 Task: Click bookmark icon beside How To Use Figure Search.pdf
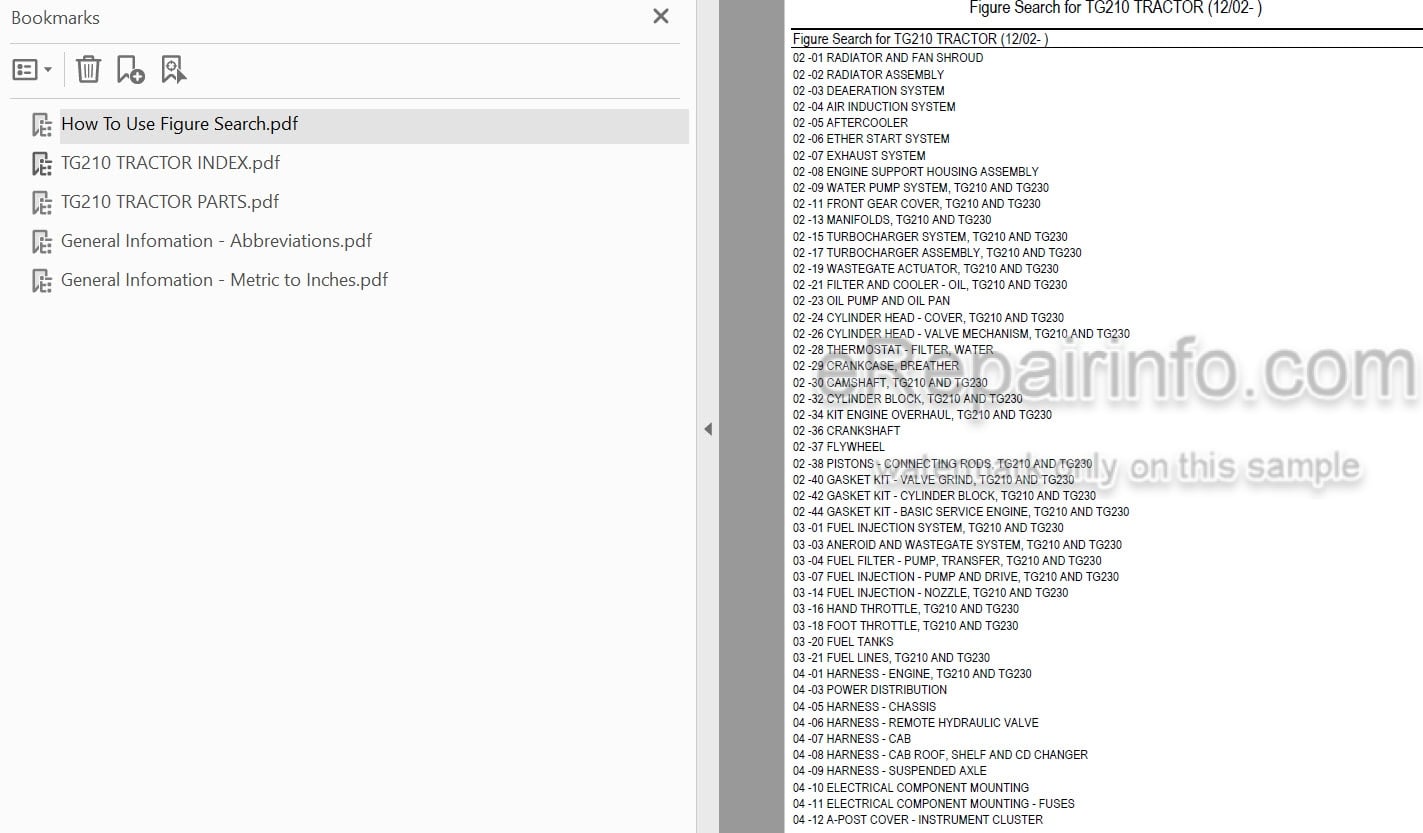(x=42, y=125)
